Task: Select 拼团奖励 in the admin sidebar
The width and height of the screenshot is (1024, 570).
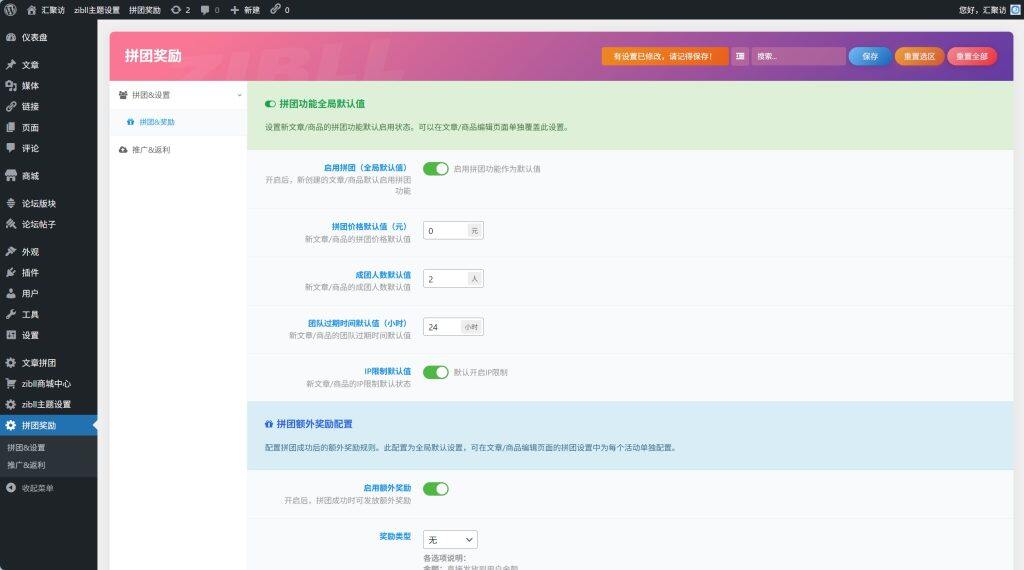Action: [48, 425]
